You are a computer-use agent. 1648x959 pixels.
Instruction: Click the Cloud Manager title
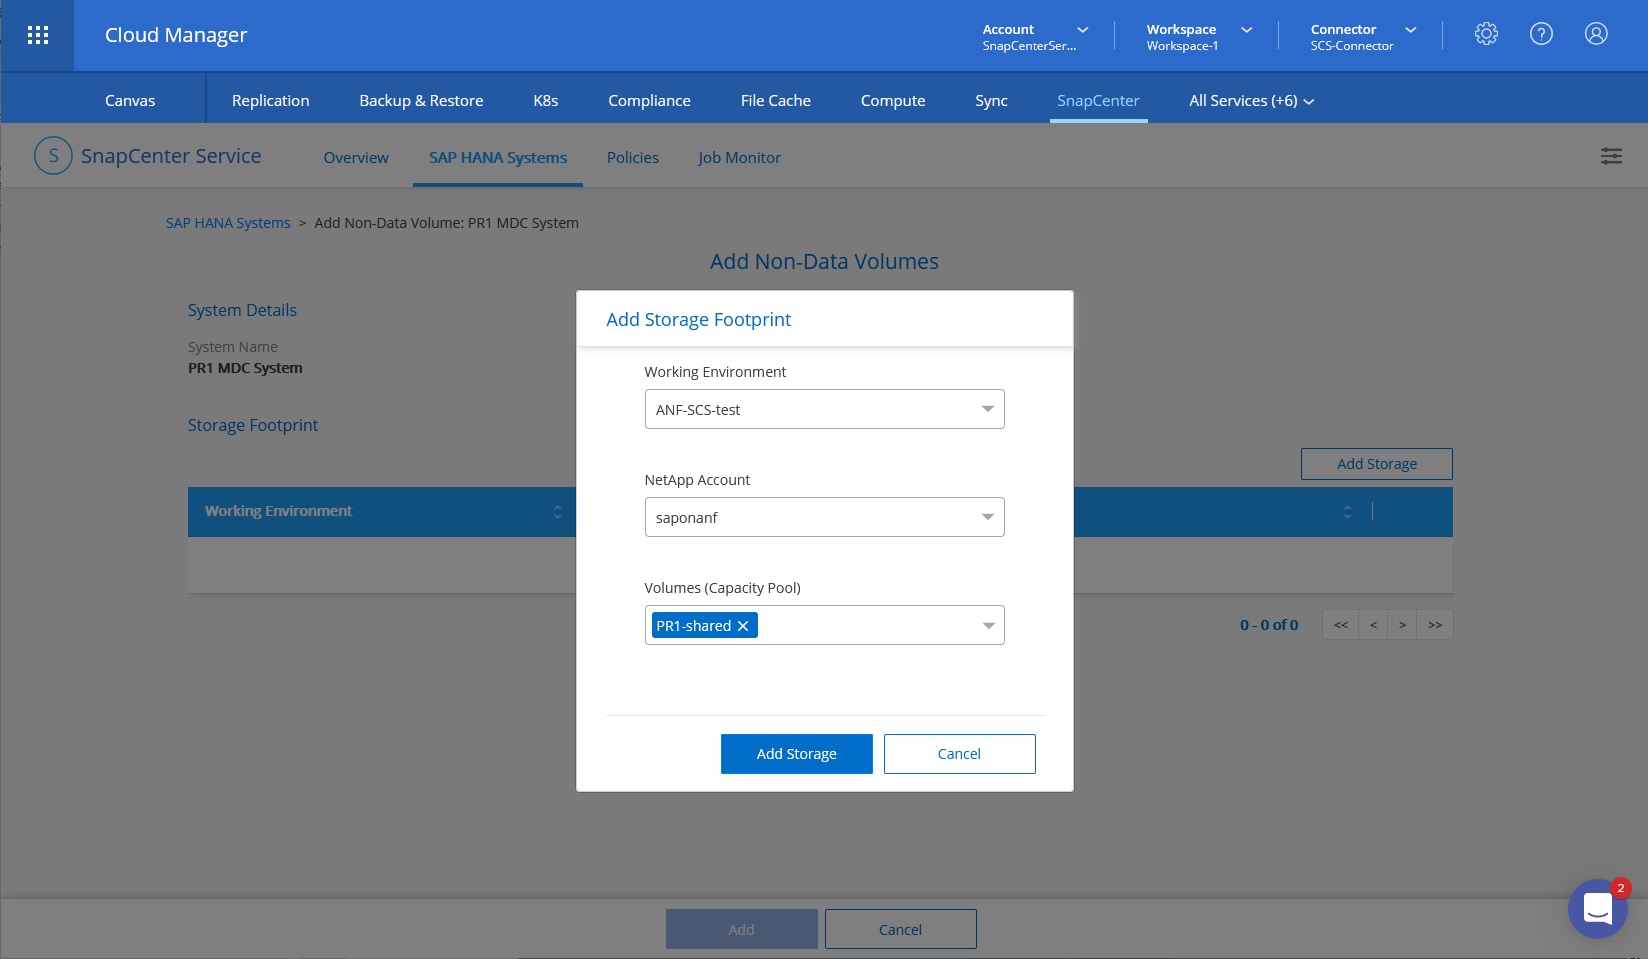176,35
